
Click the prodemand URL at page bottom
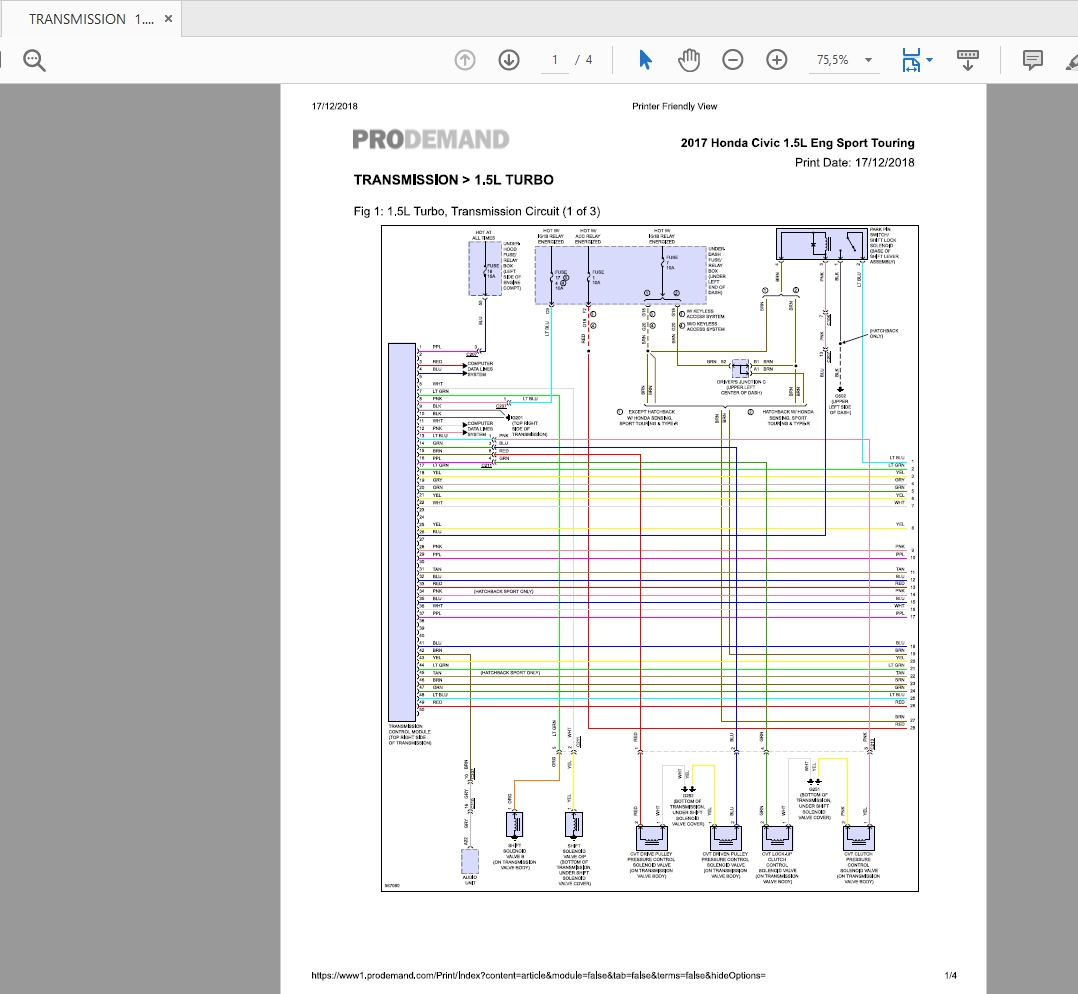point(538,975)
